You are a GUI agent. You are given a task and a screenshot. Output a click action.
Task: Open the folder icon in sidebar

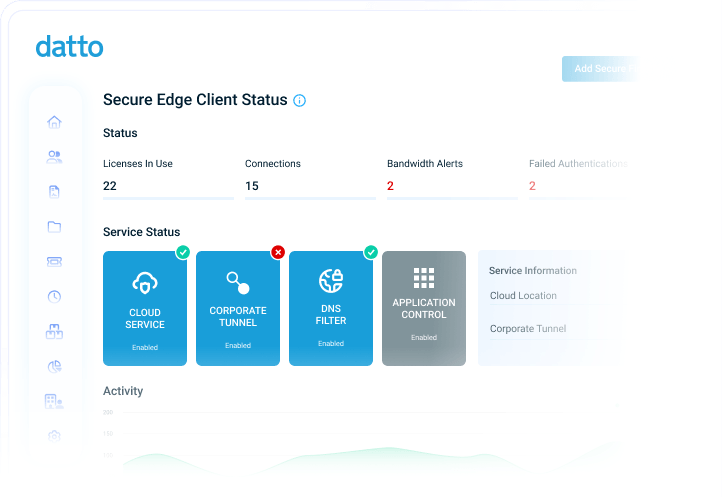click(x=54, y=227)
